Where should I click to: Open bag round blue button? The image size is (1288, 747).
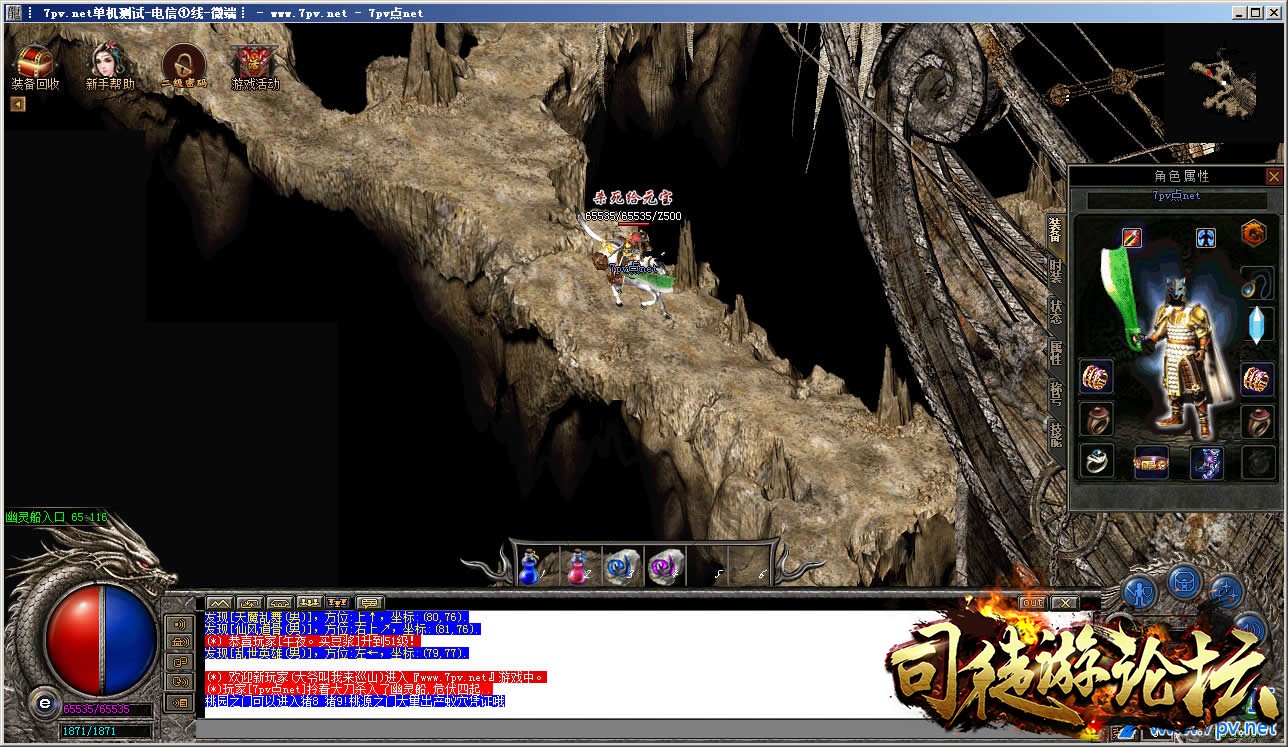[x=1185, y=580]
